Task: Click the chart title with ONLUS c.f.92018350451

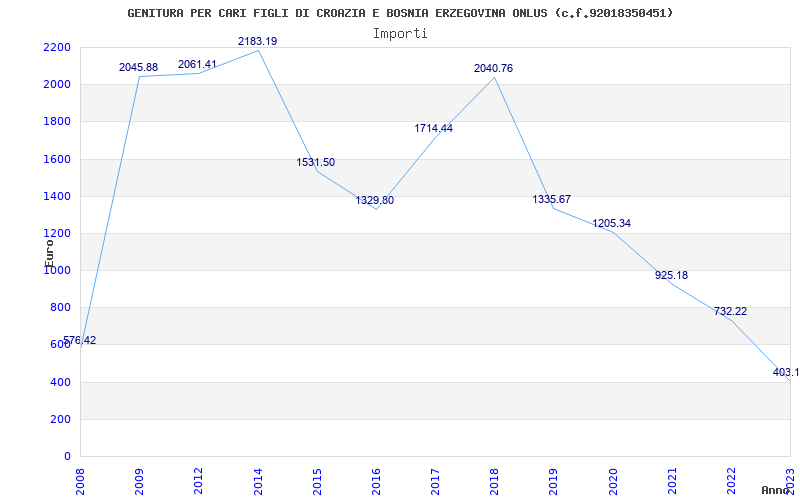Action: pos(400,13)
